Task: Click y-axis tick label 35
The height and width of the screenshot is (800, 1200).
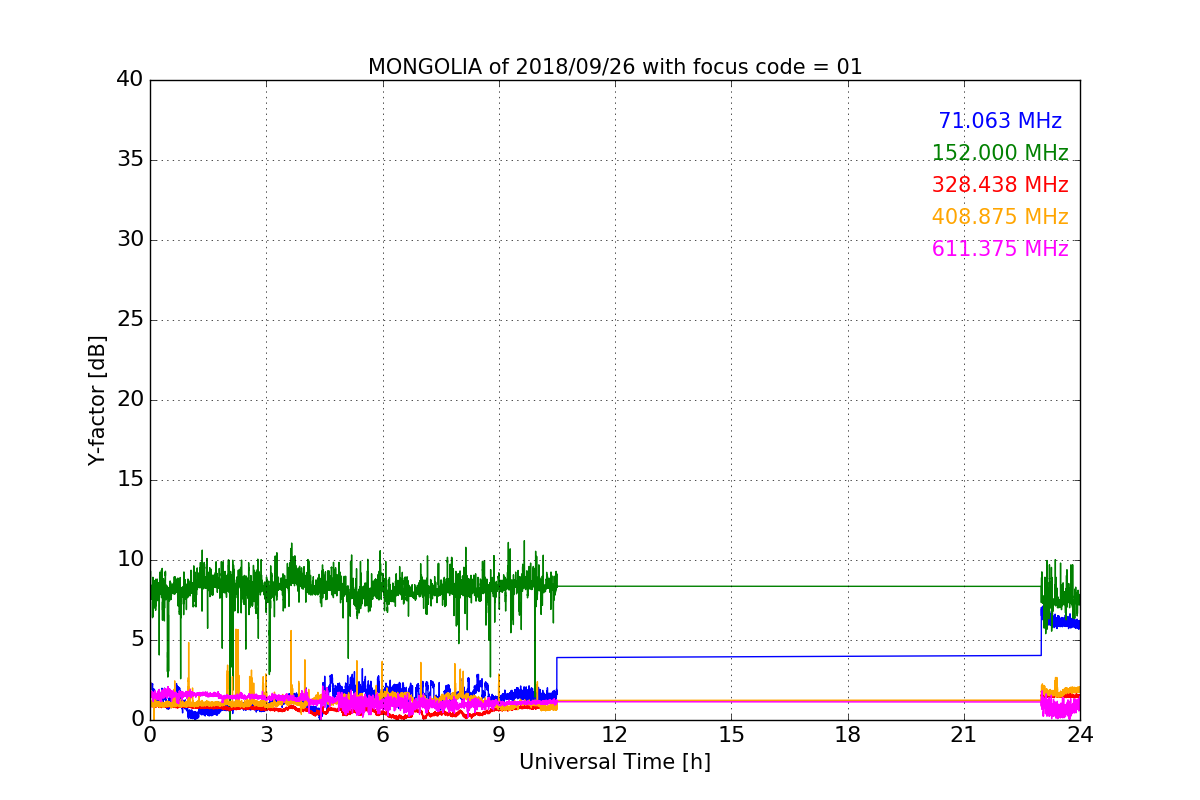Action: [x=130, y=160]
